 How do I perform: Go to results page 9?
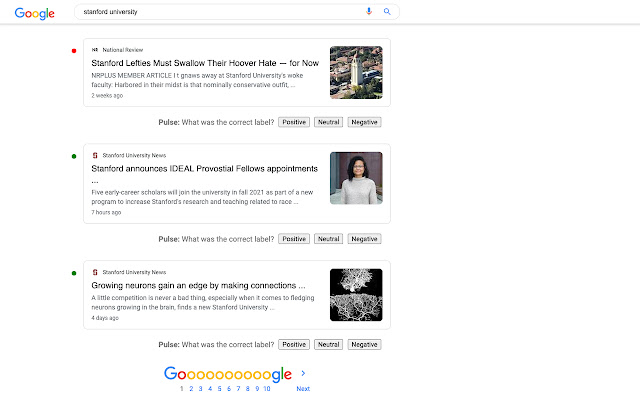257,389
